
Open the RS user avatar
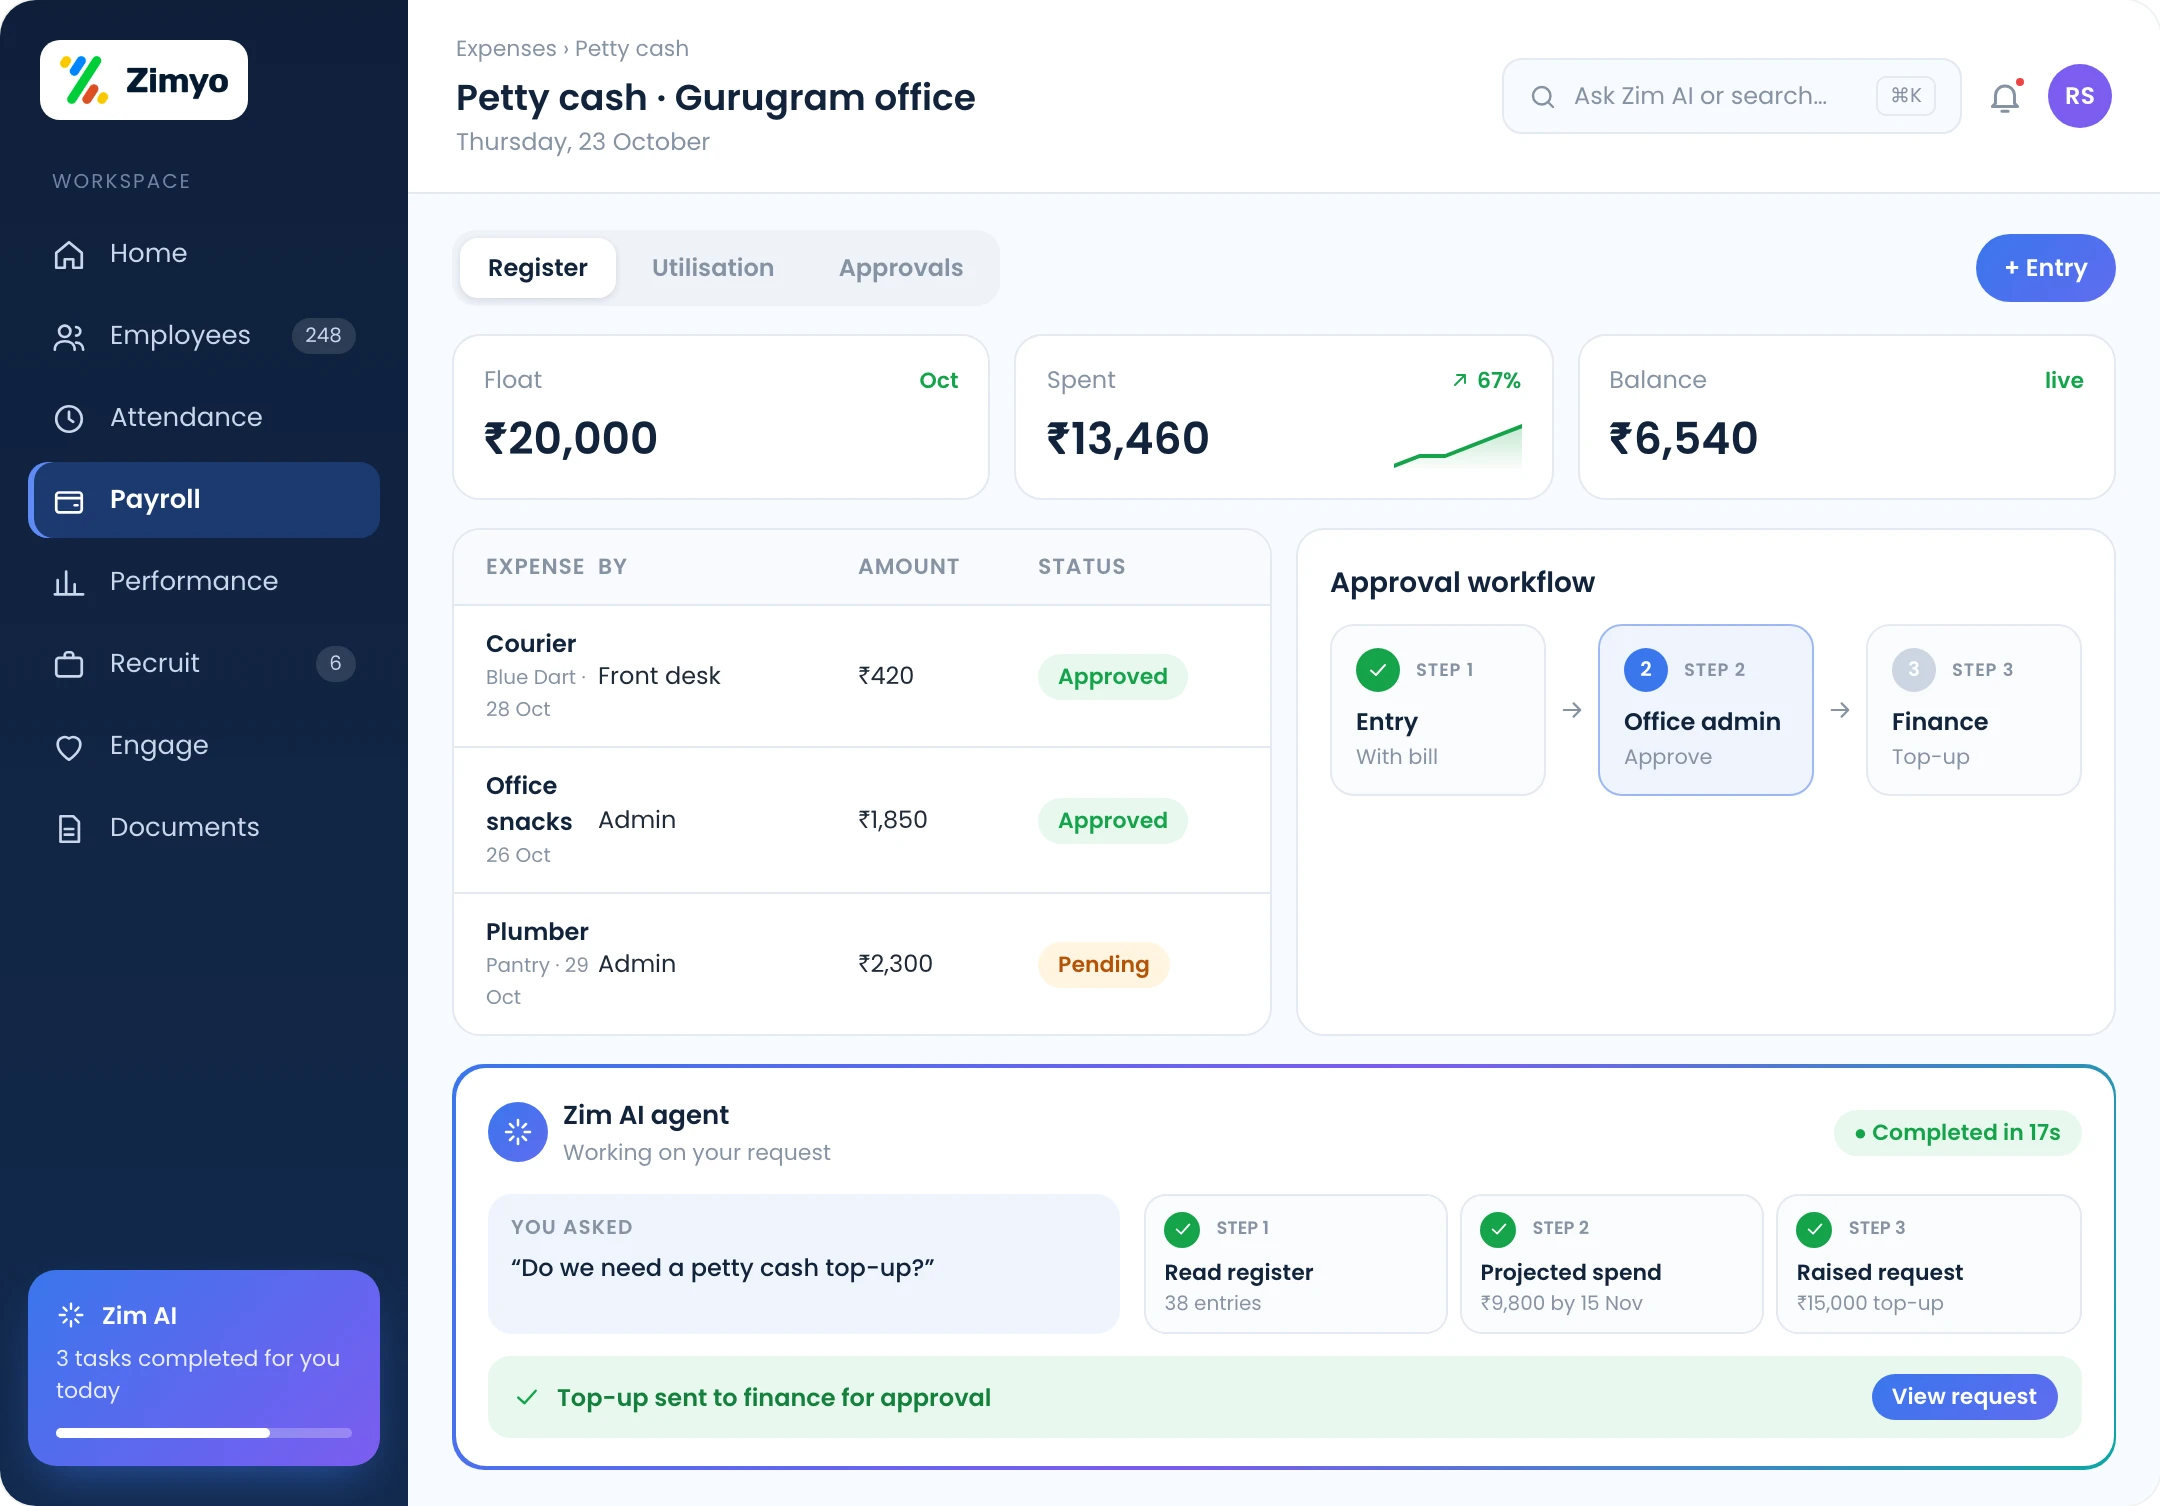point(2080,96)
